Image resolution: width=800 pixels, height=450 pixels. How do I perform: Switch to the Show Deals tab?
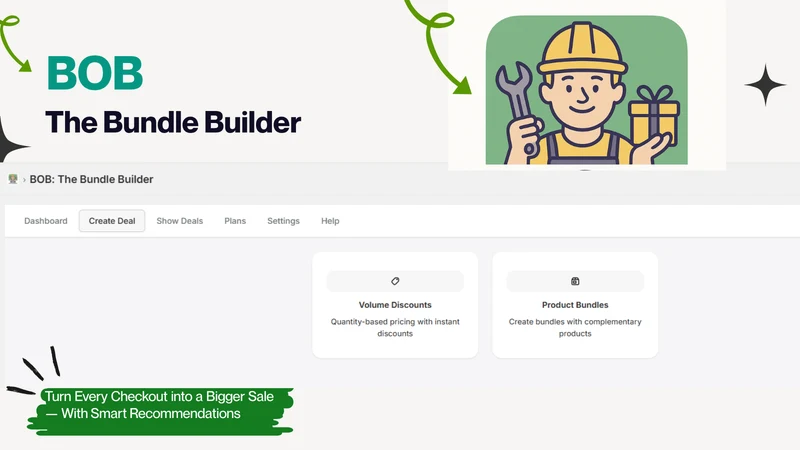pyautogui.click(x=180, y=221)
